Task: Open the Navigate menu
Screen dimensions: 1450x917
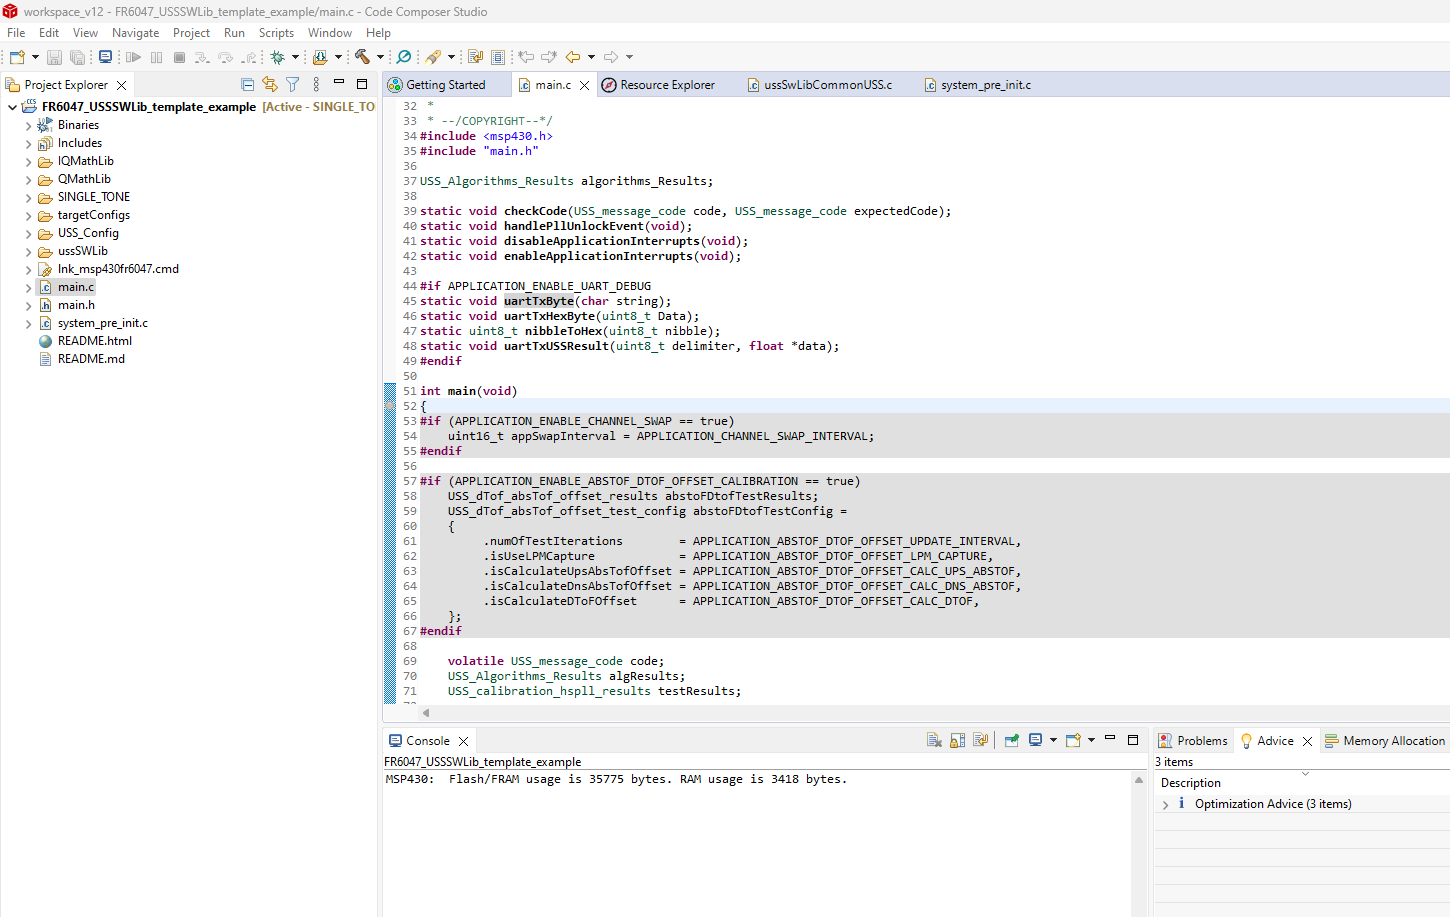Action: pos(135,33)
